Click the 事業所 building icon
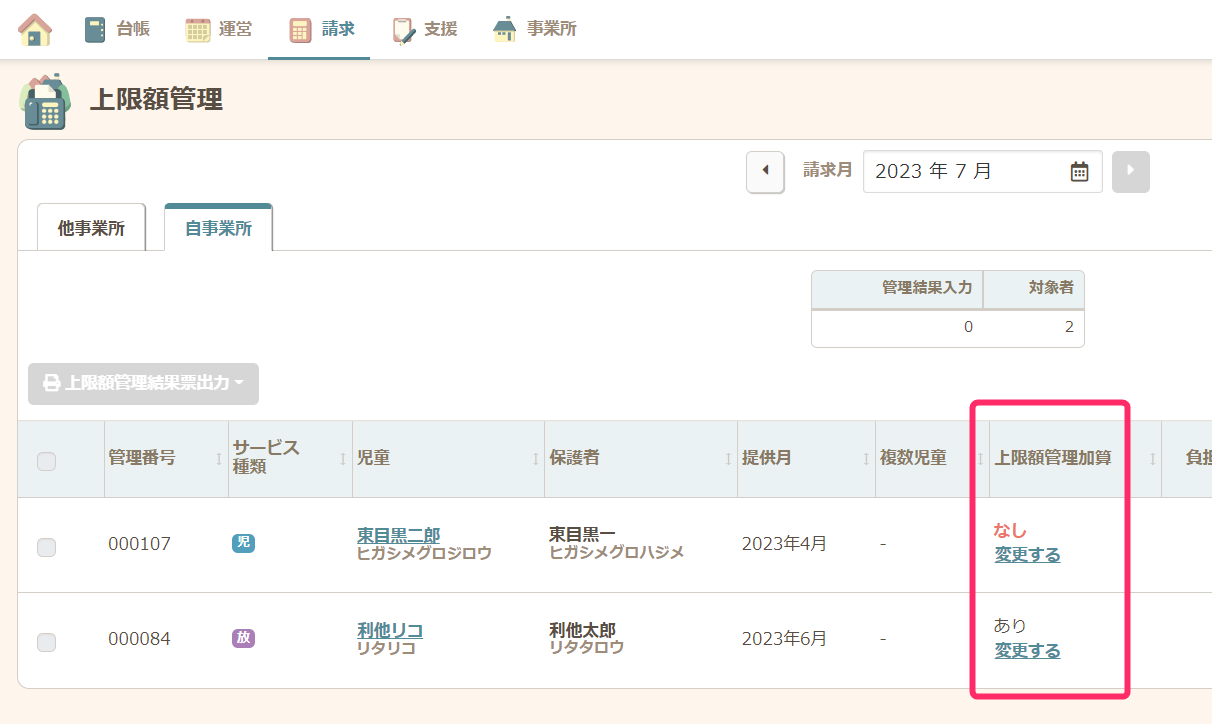 505,30
